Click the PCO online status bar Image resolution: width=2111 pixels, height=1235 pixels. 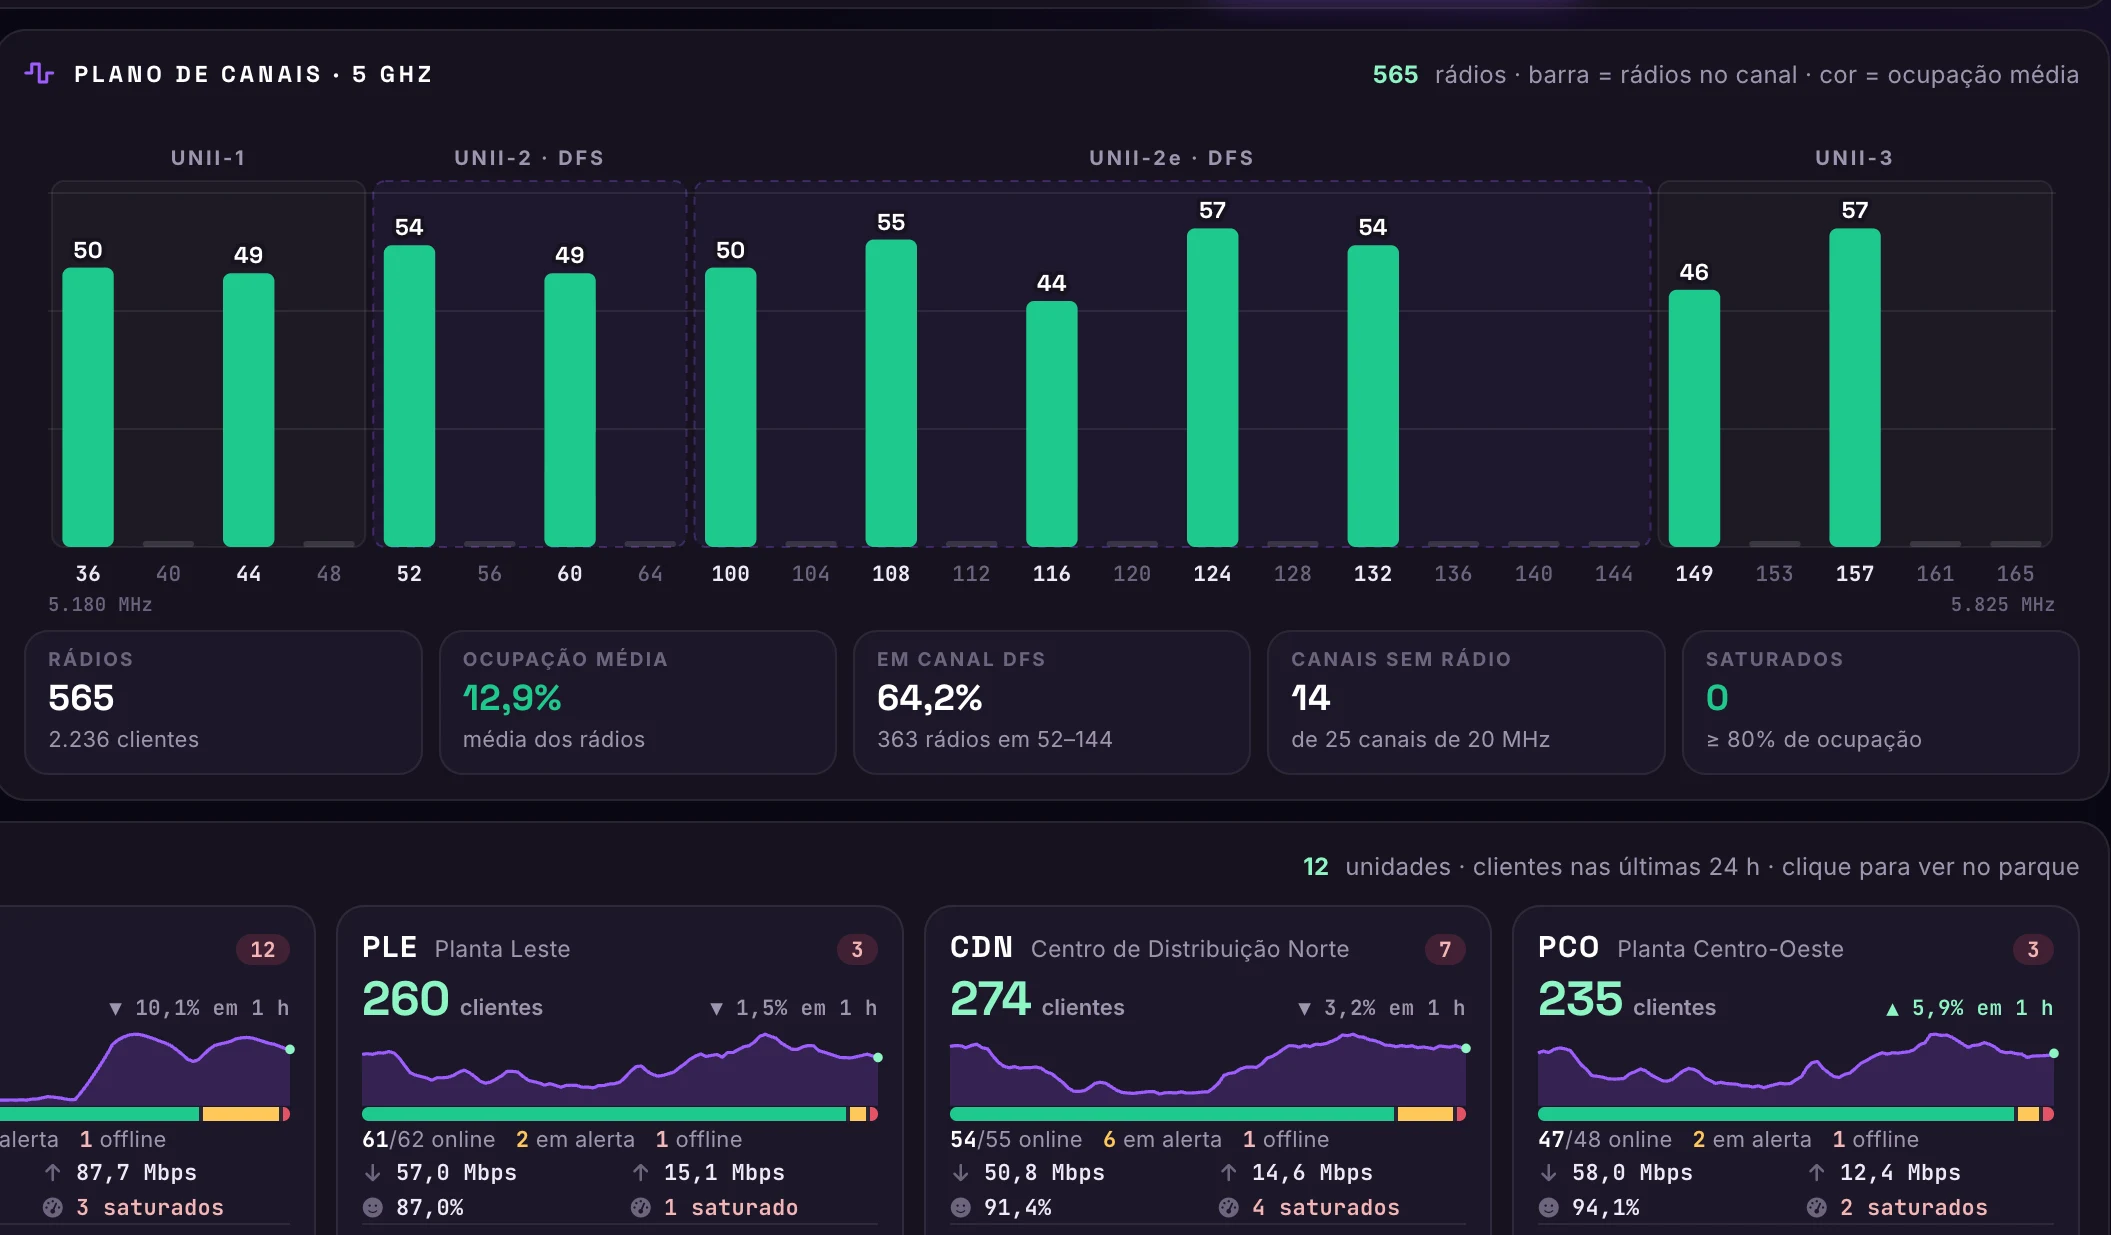[1796, 1114]
